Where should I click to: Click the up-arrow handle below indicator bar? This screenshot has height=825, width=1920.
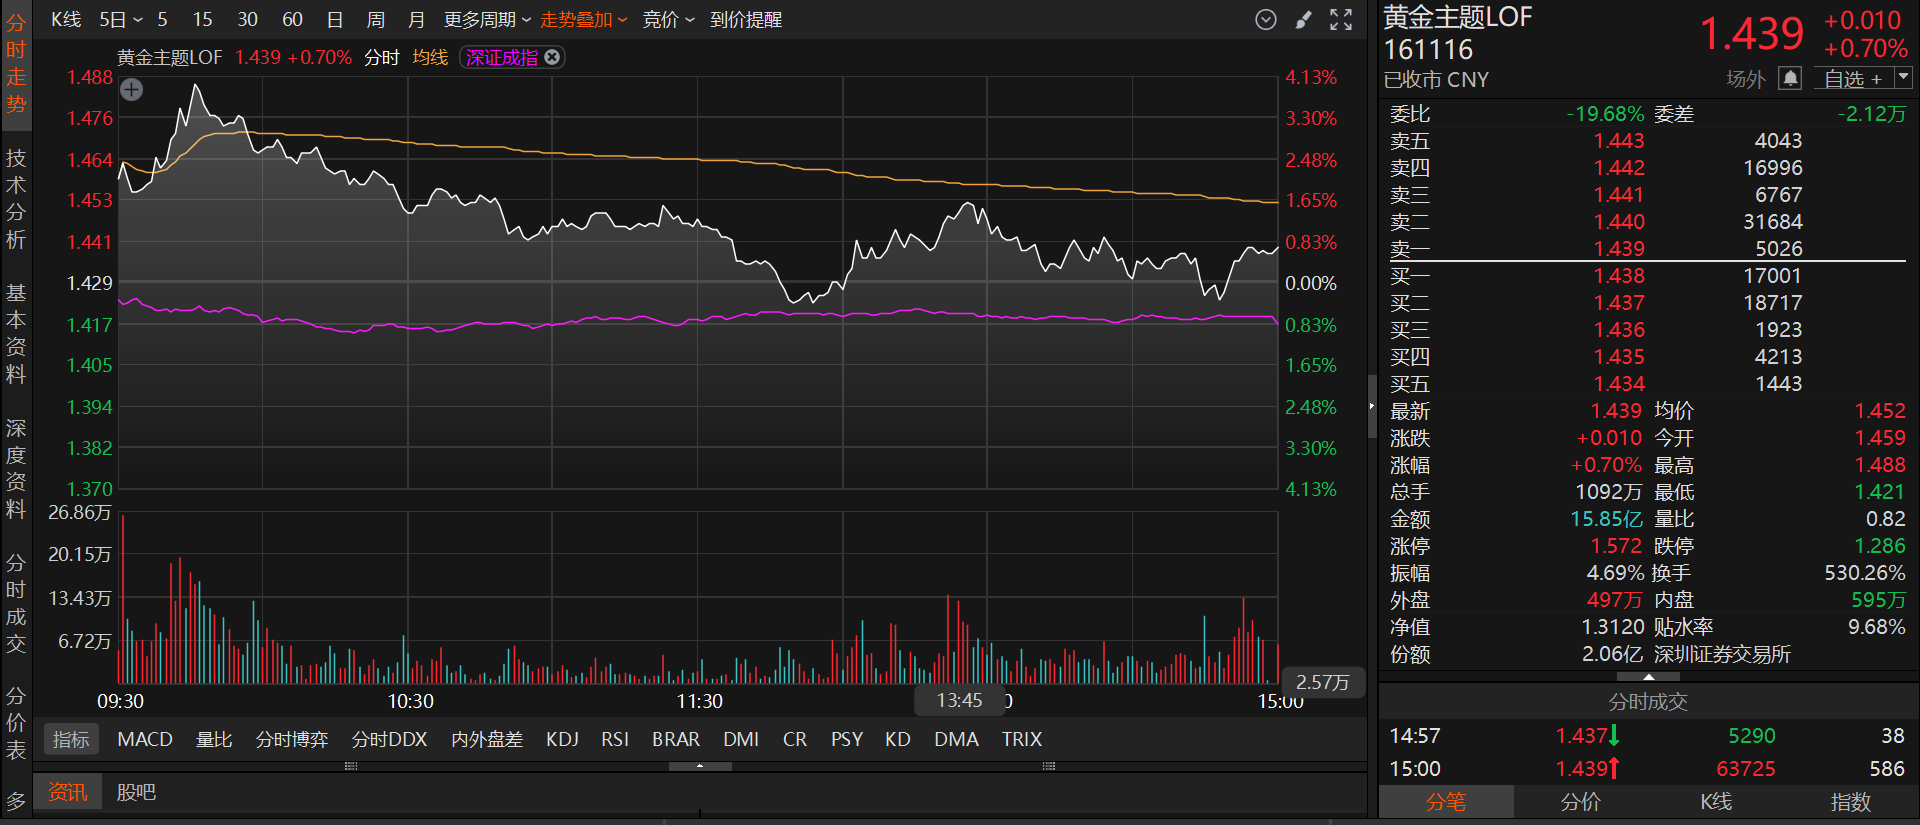(x=700, y=766)
